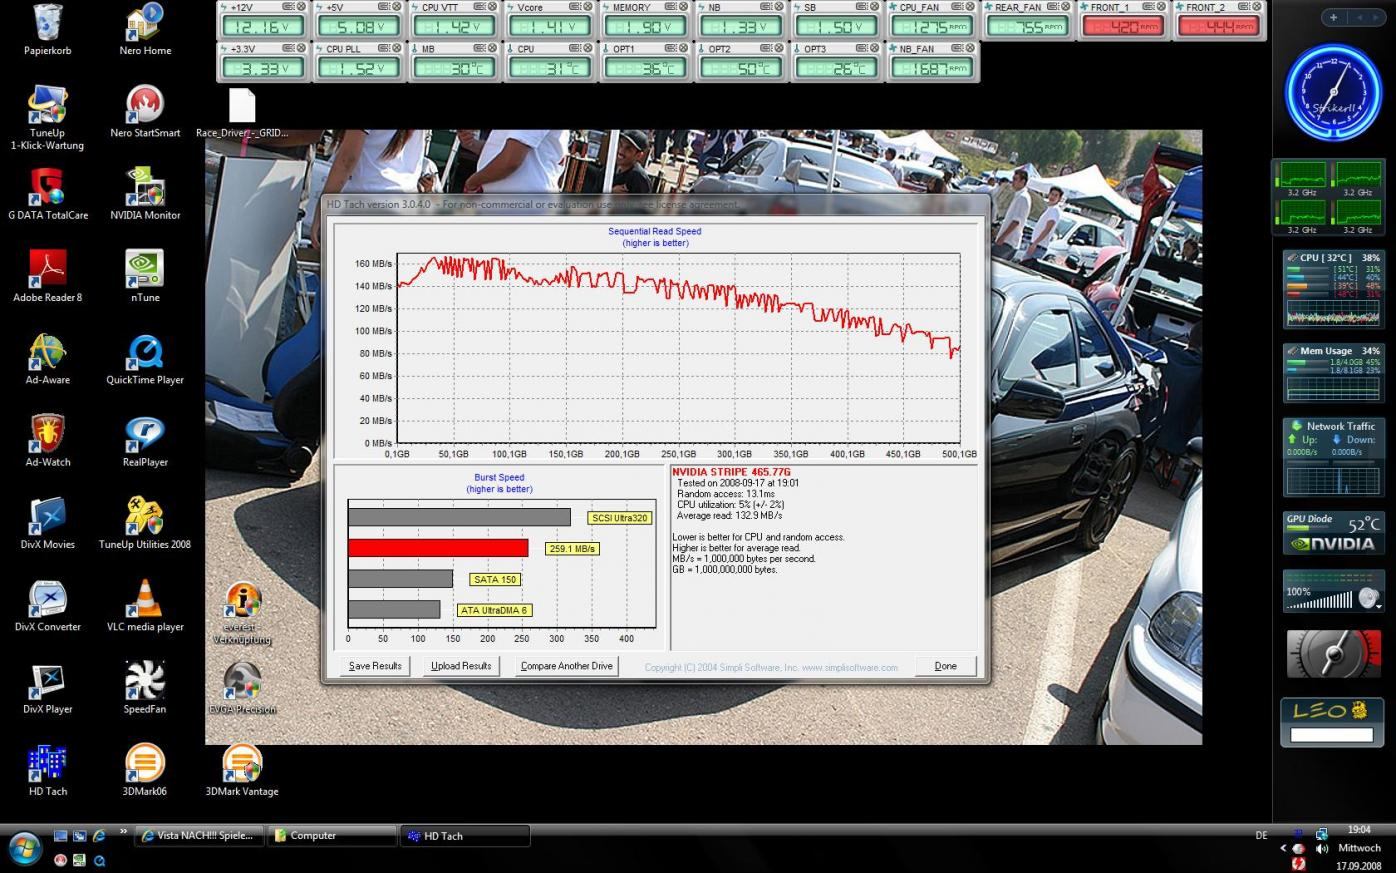Open DivX Converter shortcut
Viewport: 1396px width, 873px height.
47,605
